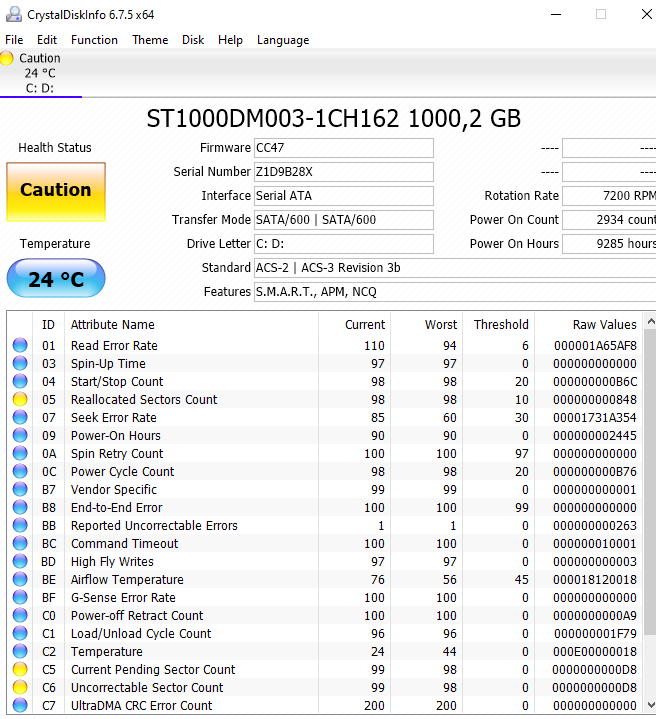656x719 pixels.
Task: Click the Standard field ACS-2
Action: (x=455, y=268)
